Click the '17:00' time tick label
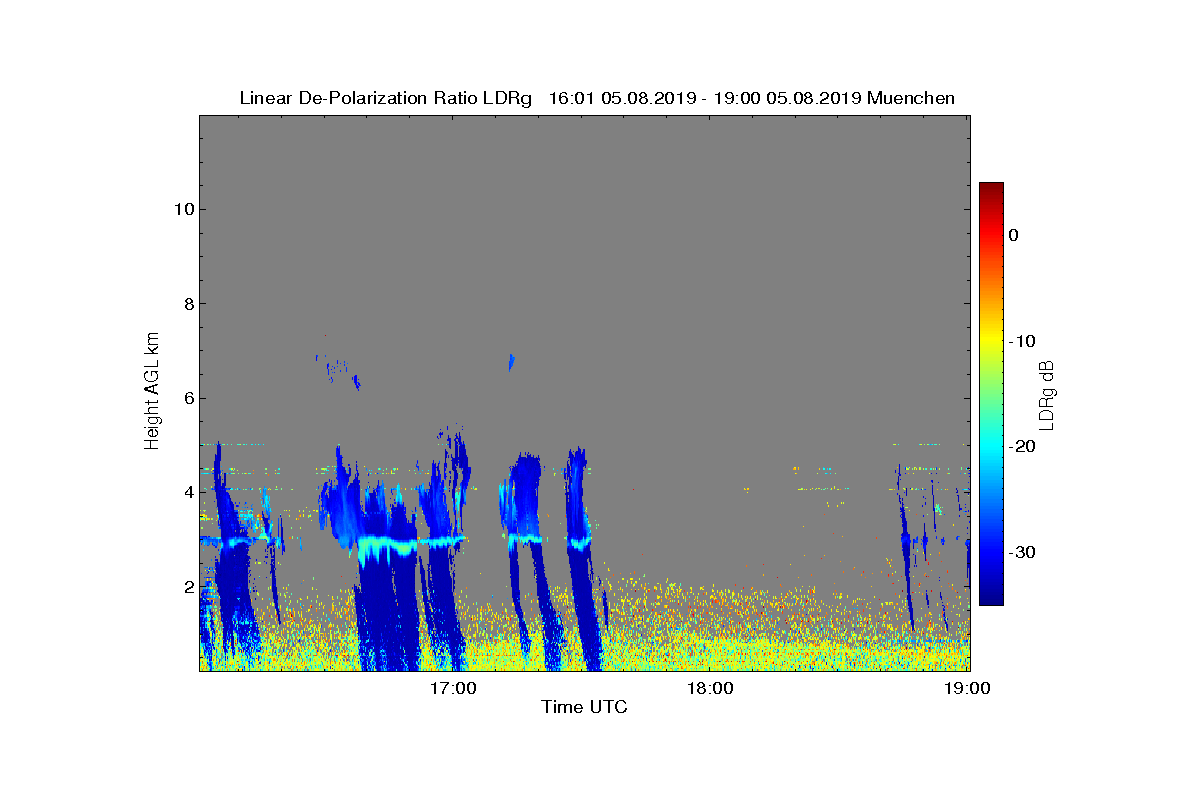The height and width of the screenshot is (800, 1200). [452, 688]
